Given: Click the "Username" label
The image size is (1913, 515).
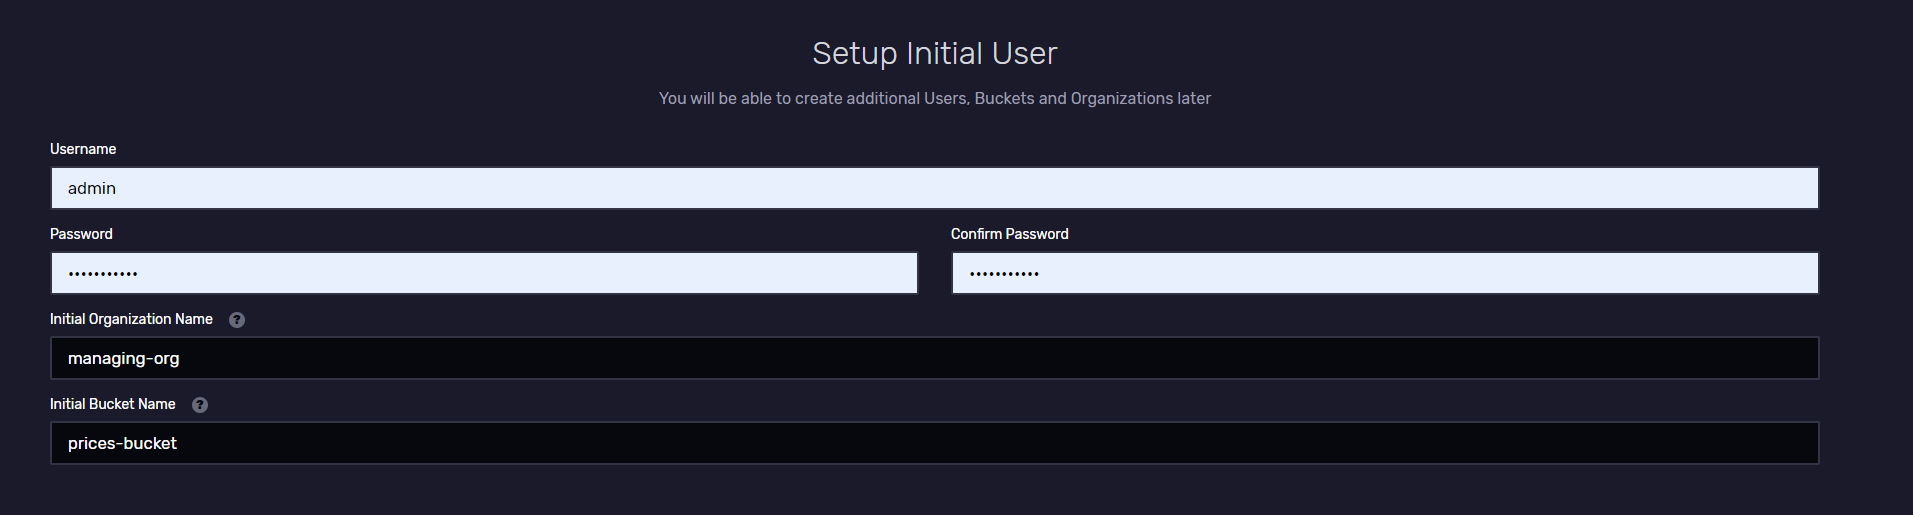Looking at the screenshot, I should [83, 149].
